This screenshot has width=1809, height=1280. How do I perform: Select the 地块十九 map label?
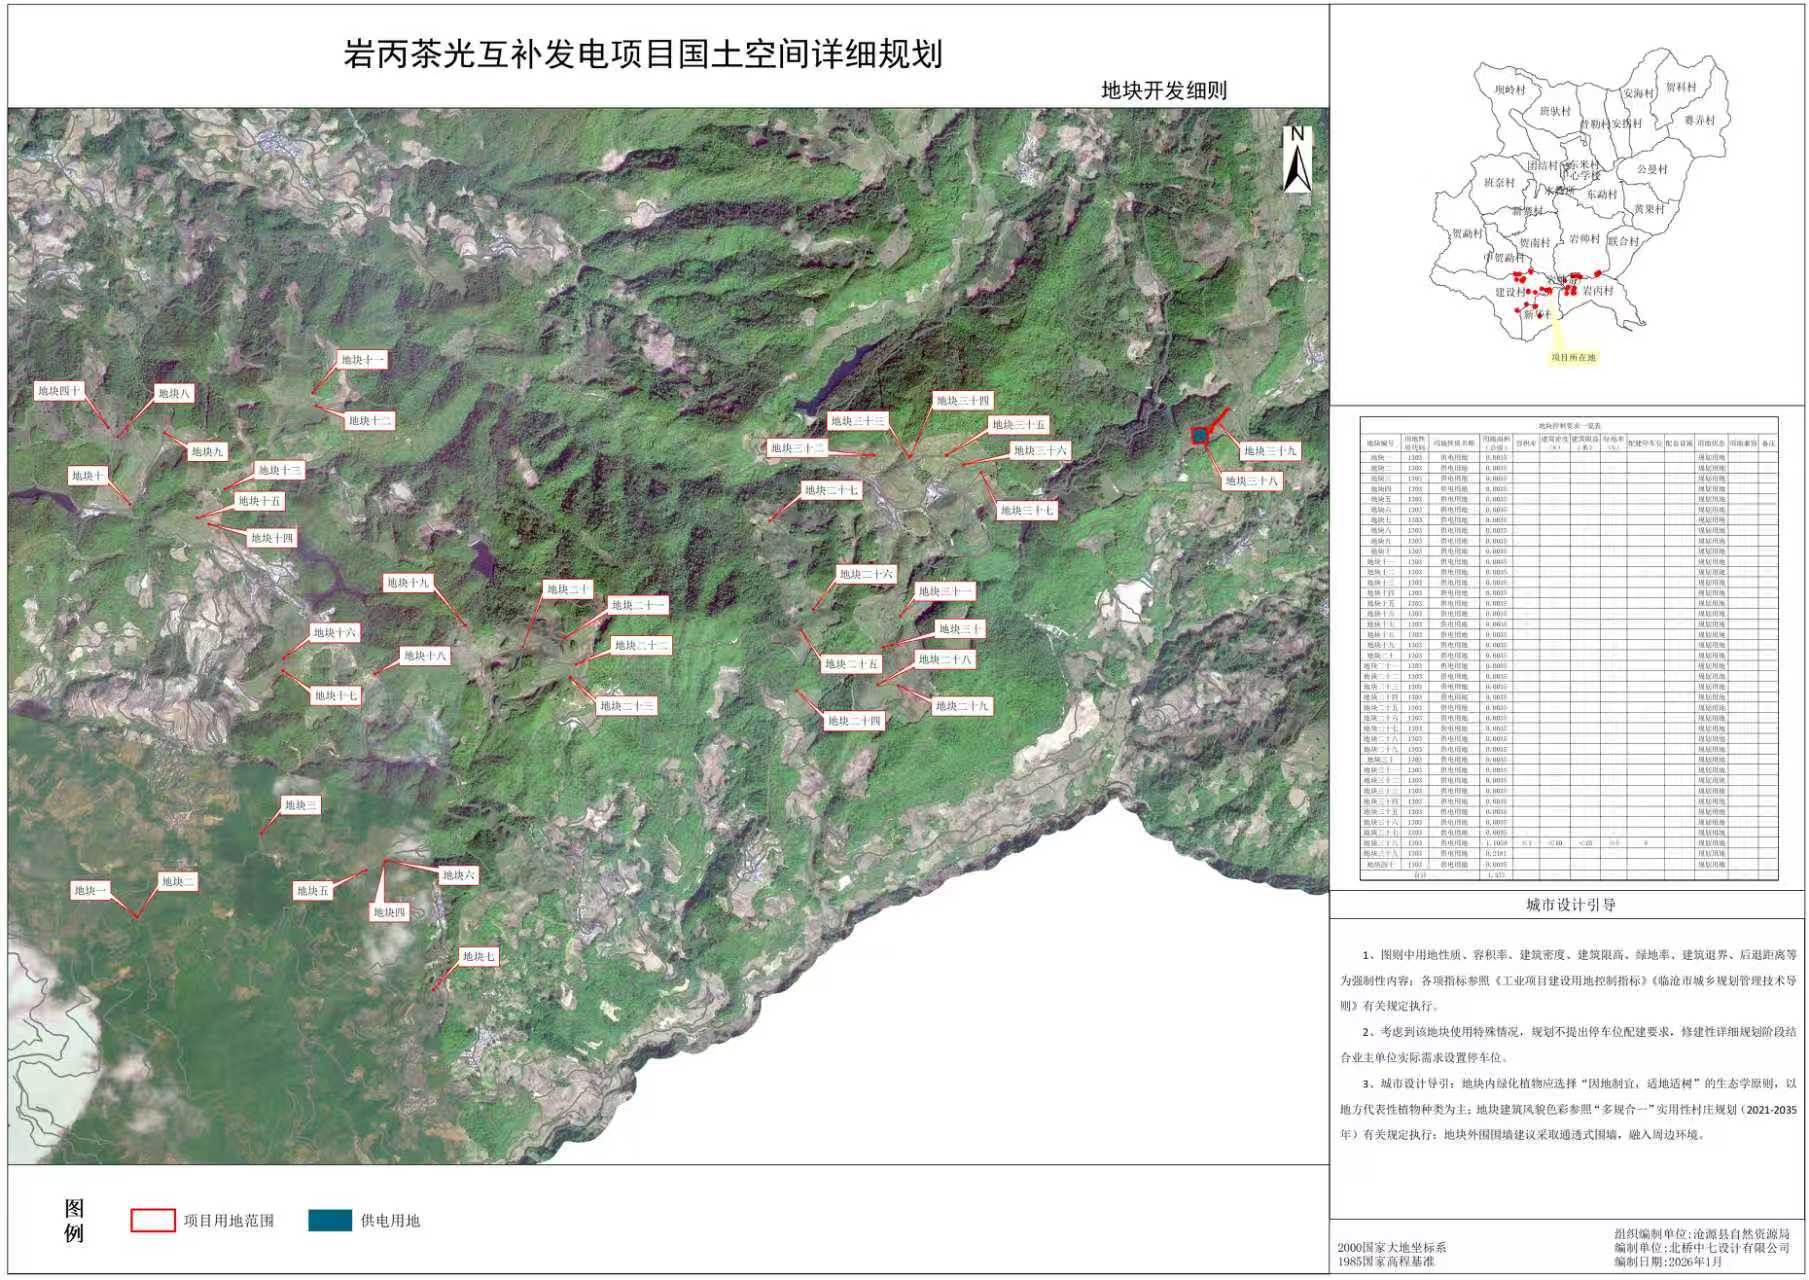[x=407, y=583]
